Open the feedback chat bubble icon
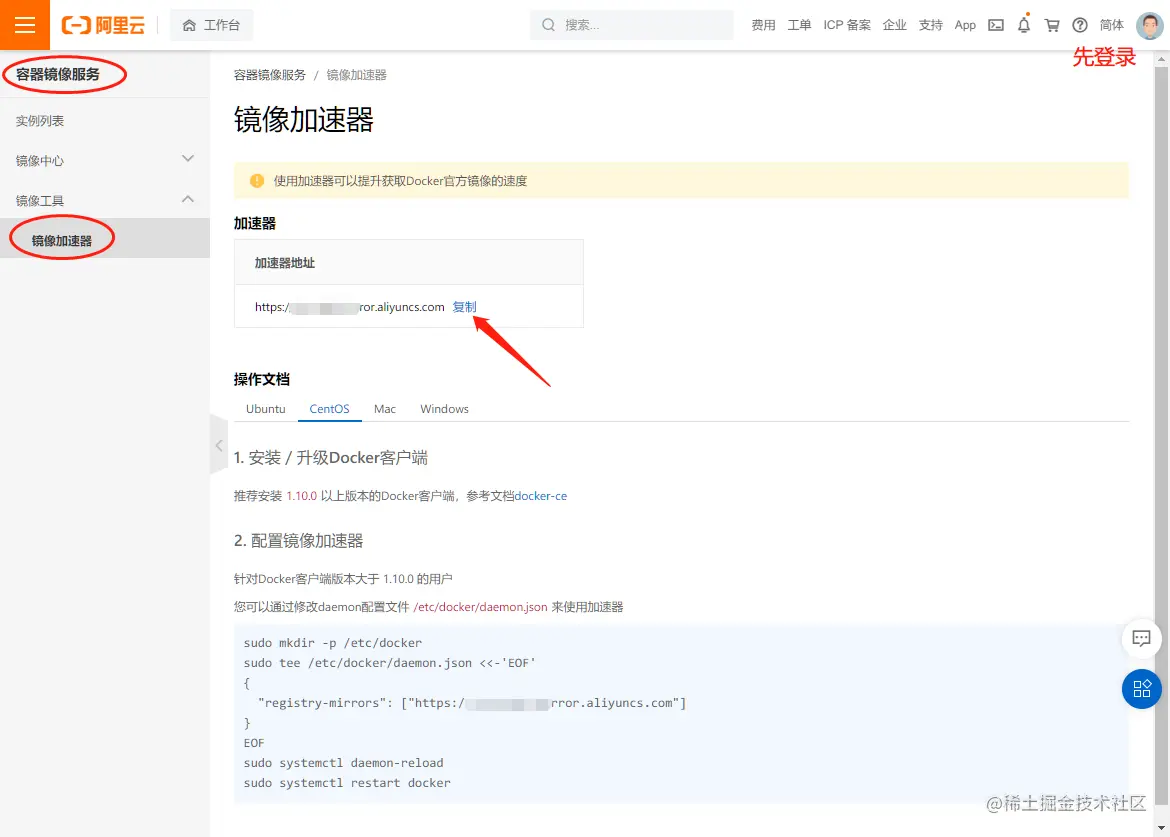Screen dimensions: 1170x837 click(1141, 638)
